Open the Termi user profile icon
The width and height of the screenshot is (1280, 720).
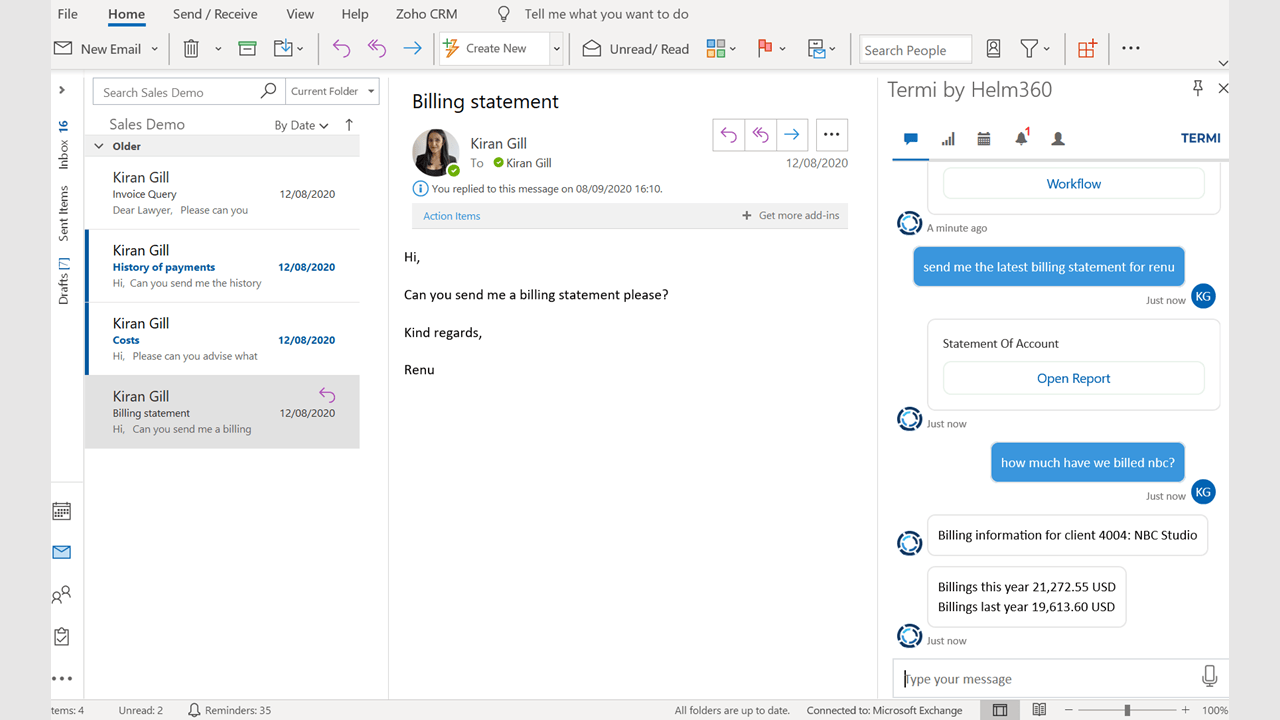(x=1058, y=139)
